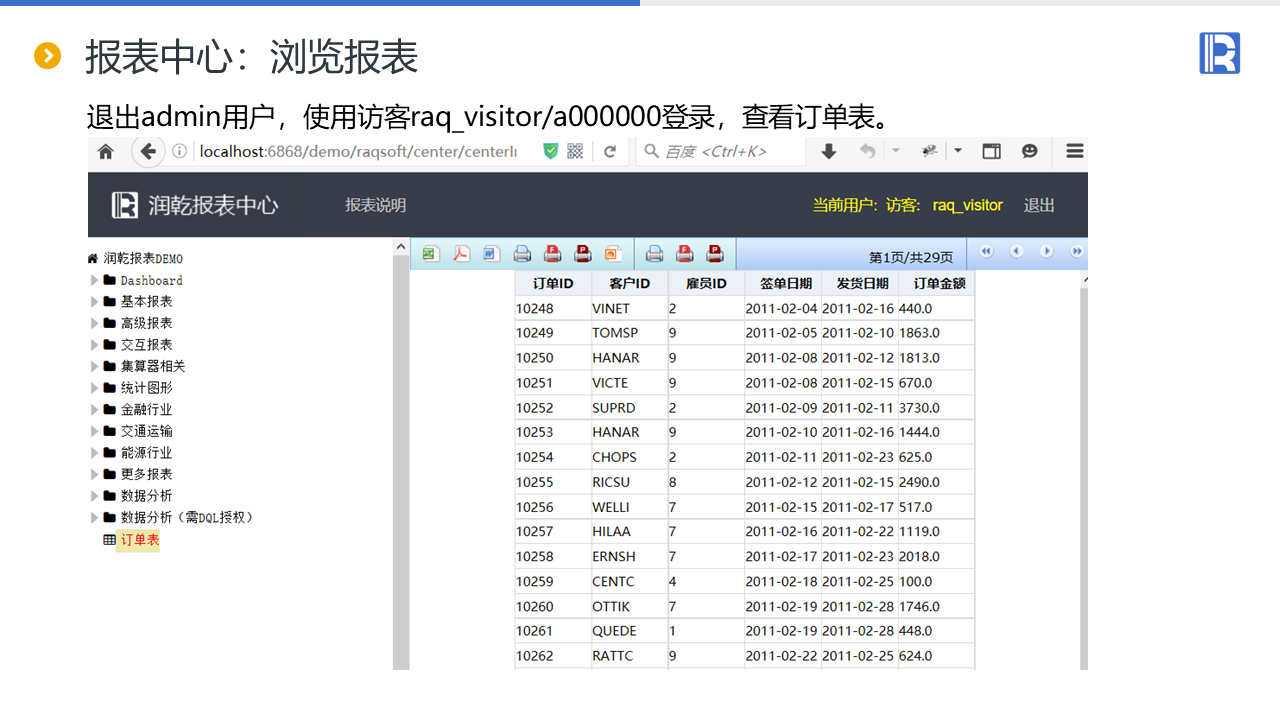Viewport: 1280px width, 720px height.
Task: Click the raq_visitor username text
Action: pos(966,204)
